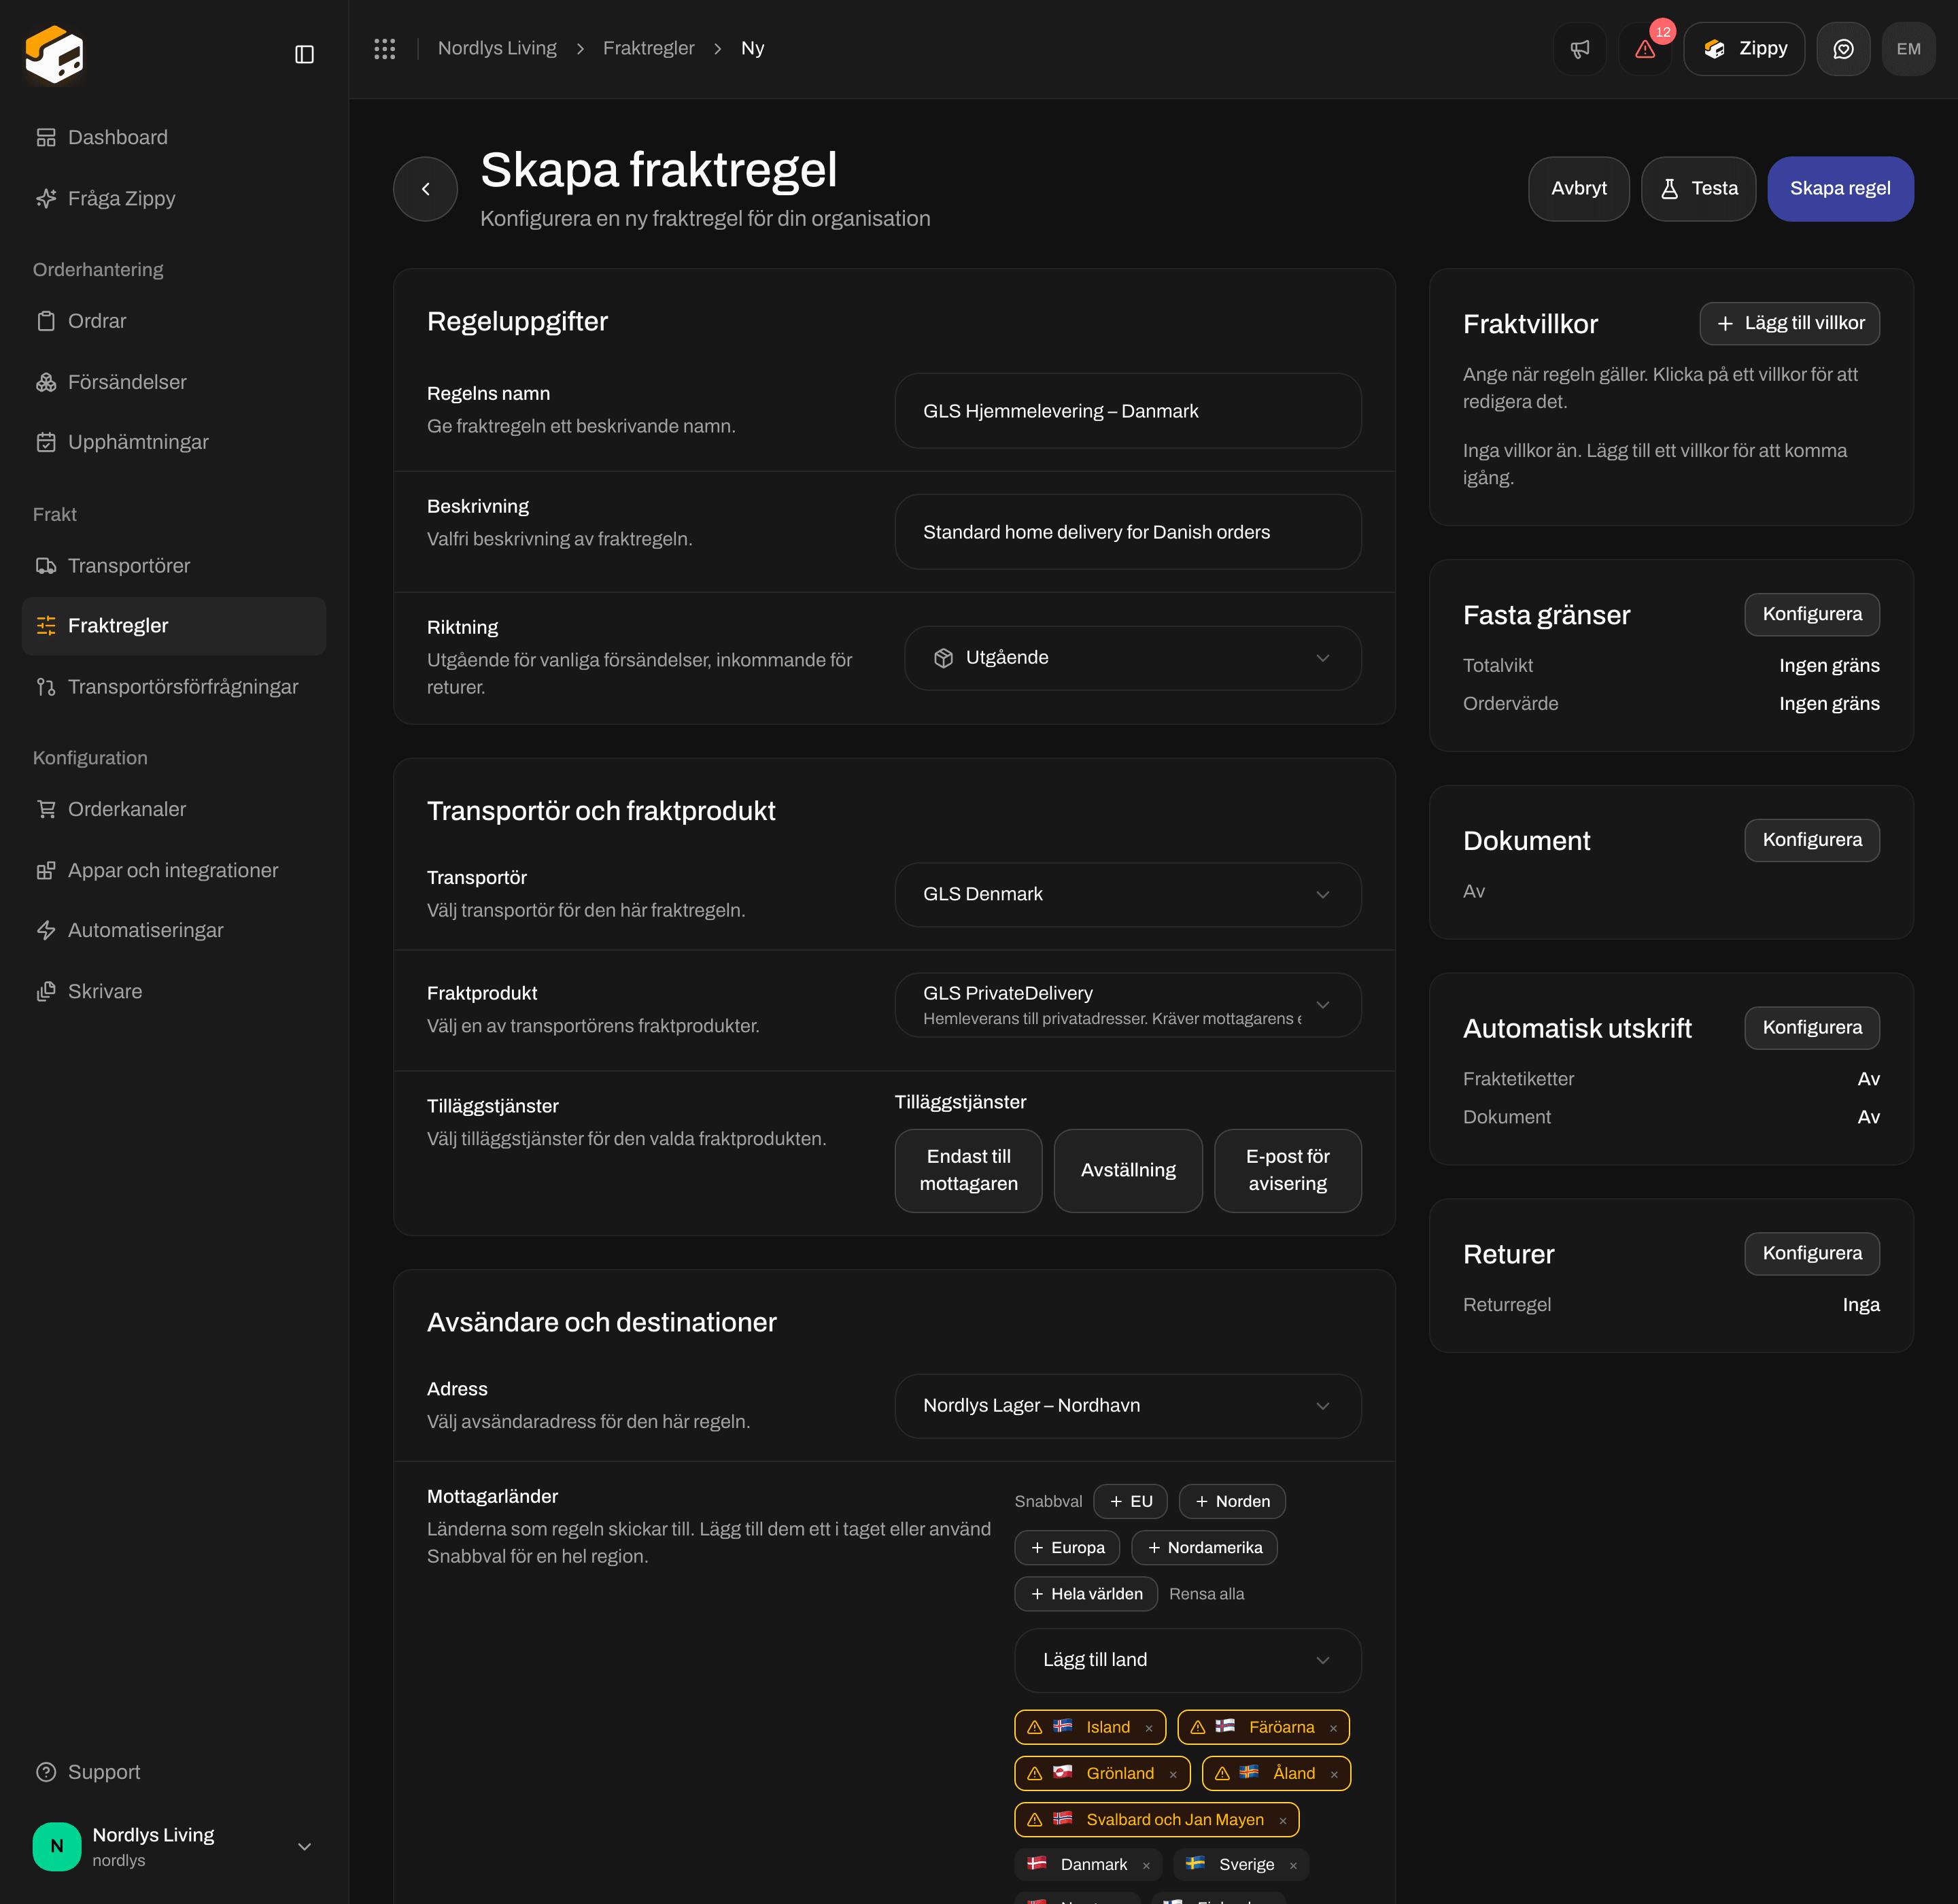The image size is (1958, 1904).
Task: Open Orderkanaler in the sidebar
Action: tap(174, 809)
